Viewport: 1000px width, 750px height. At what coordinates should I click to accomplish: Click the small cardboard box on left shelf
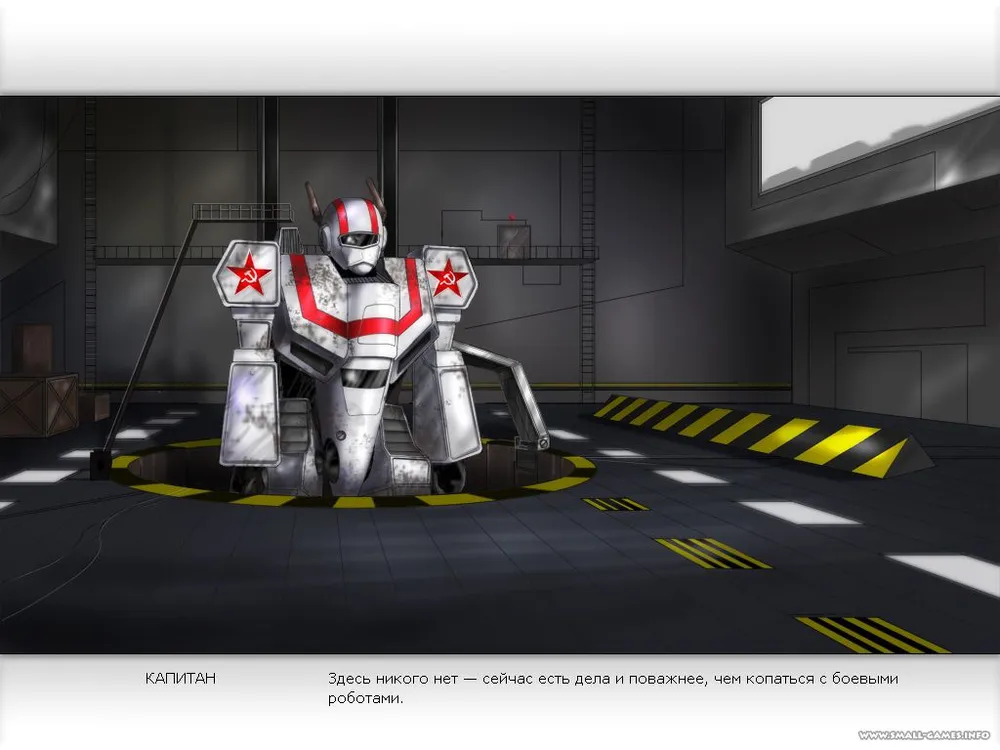pyautogui.click(x=38, y=345)
